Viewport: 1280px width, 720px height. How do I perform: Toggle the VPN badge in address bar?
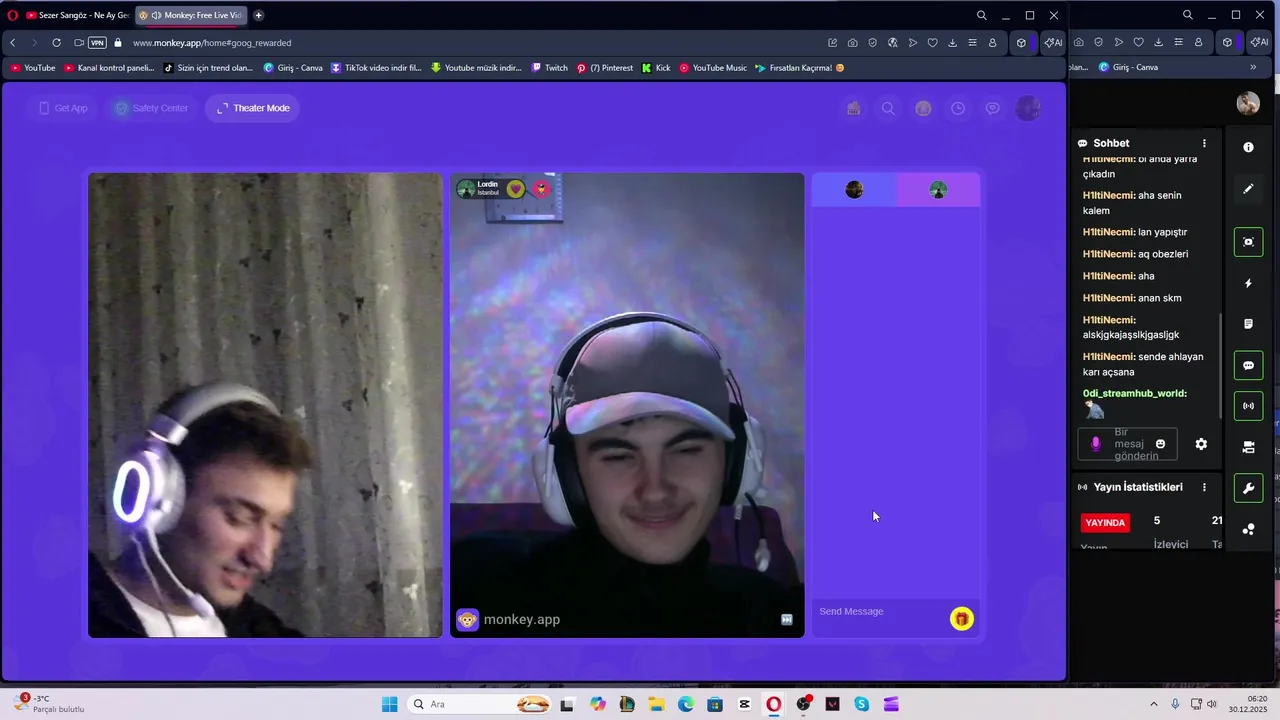click(x=97, y=43)
